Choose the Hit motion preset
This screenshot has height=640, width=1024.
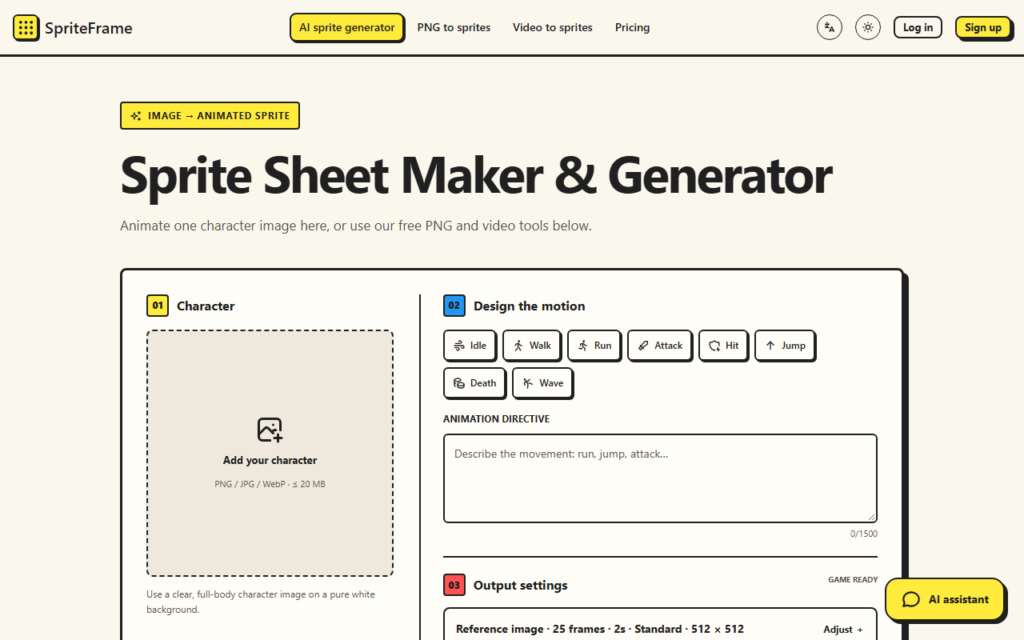[723, 345]
